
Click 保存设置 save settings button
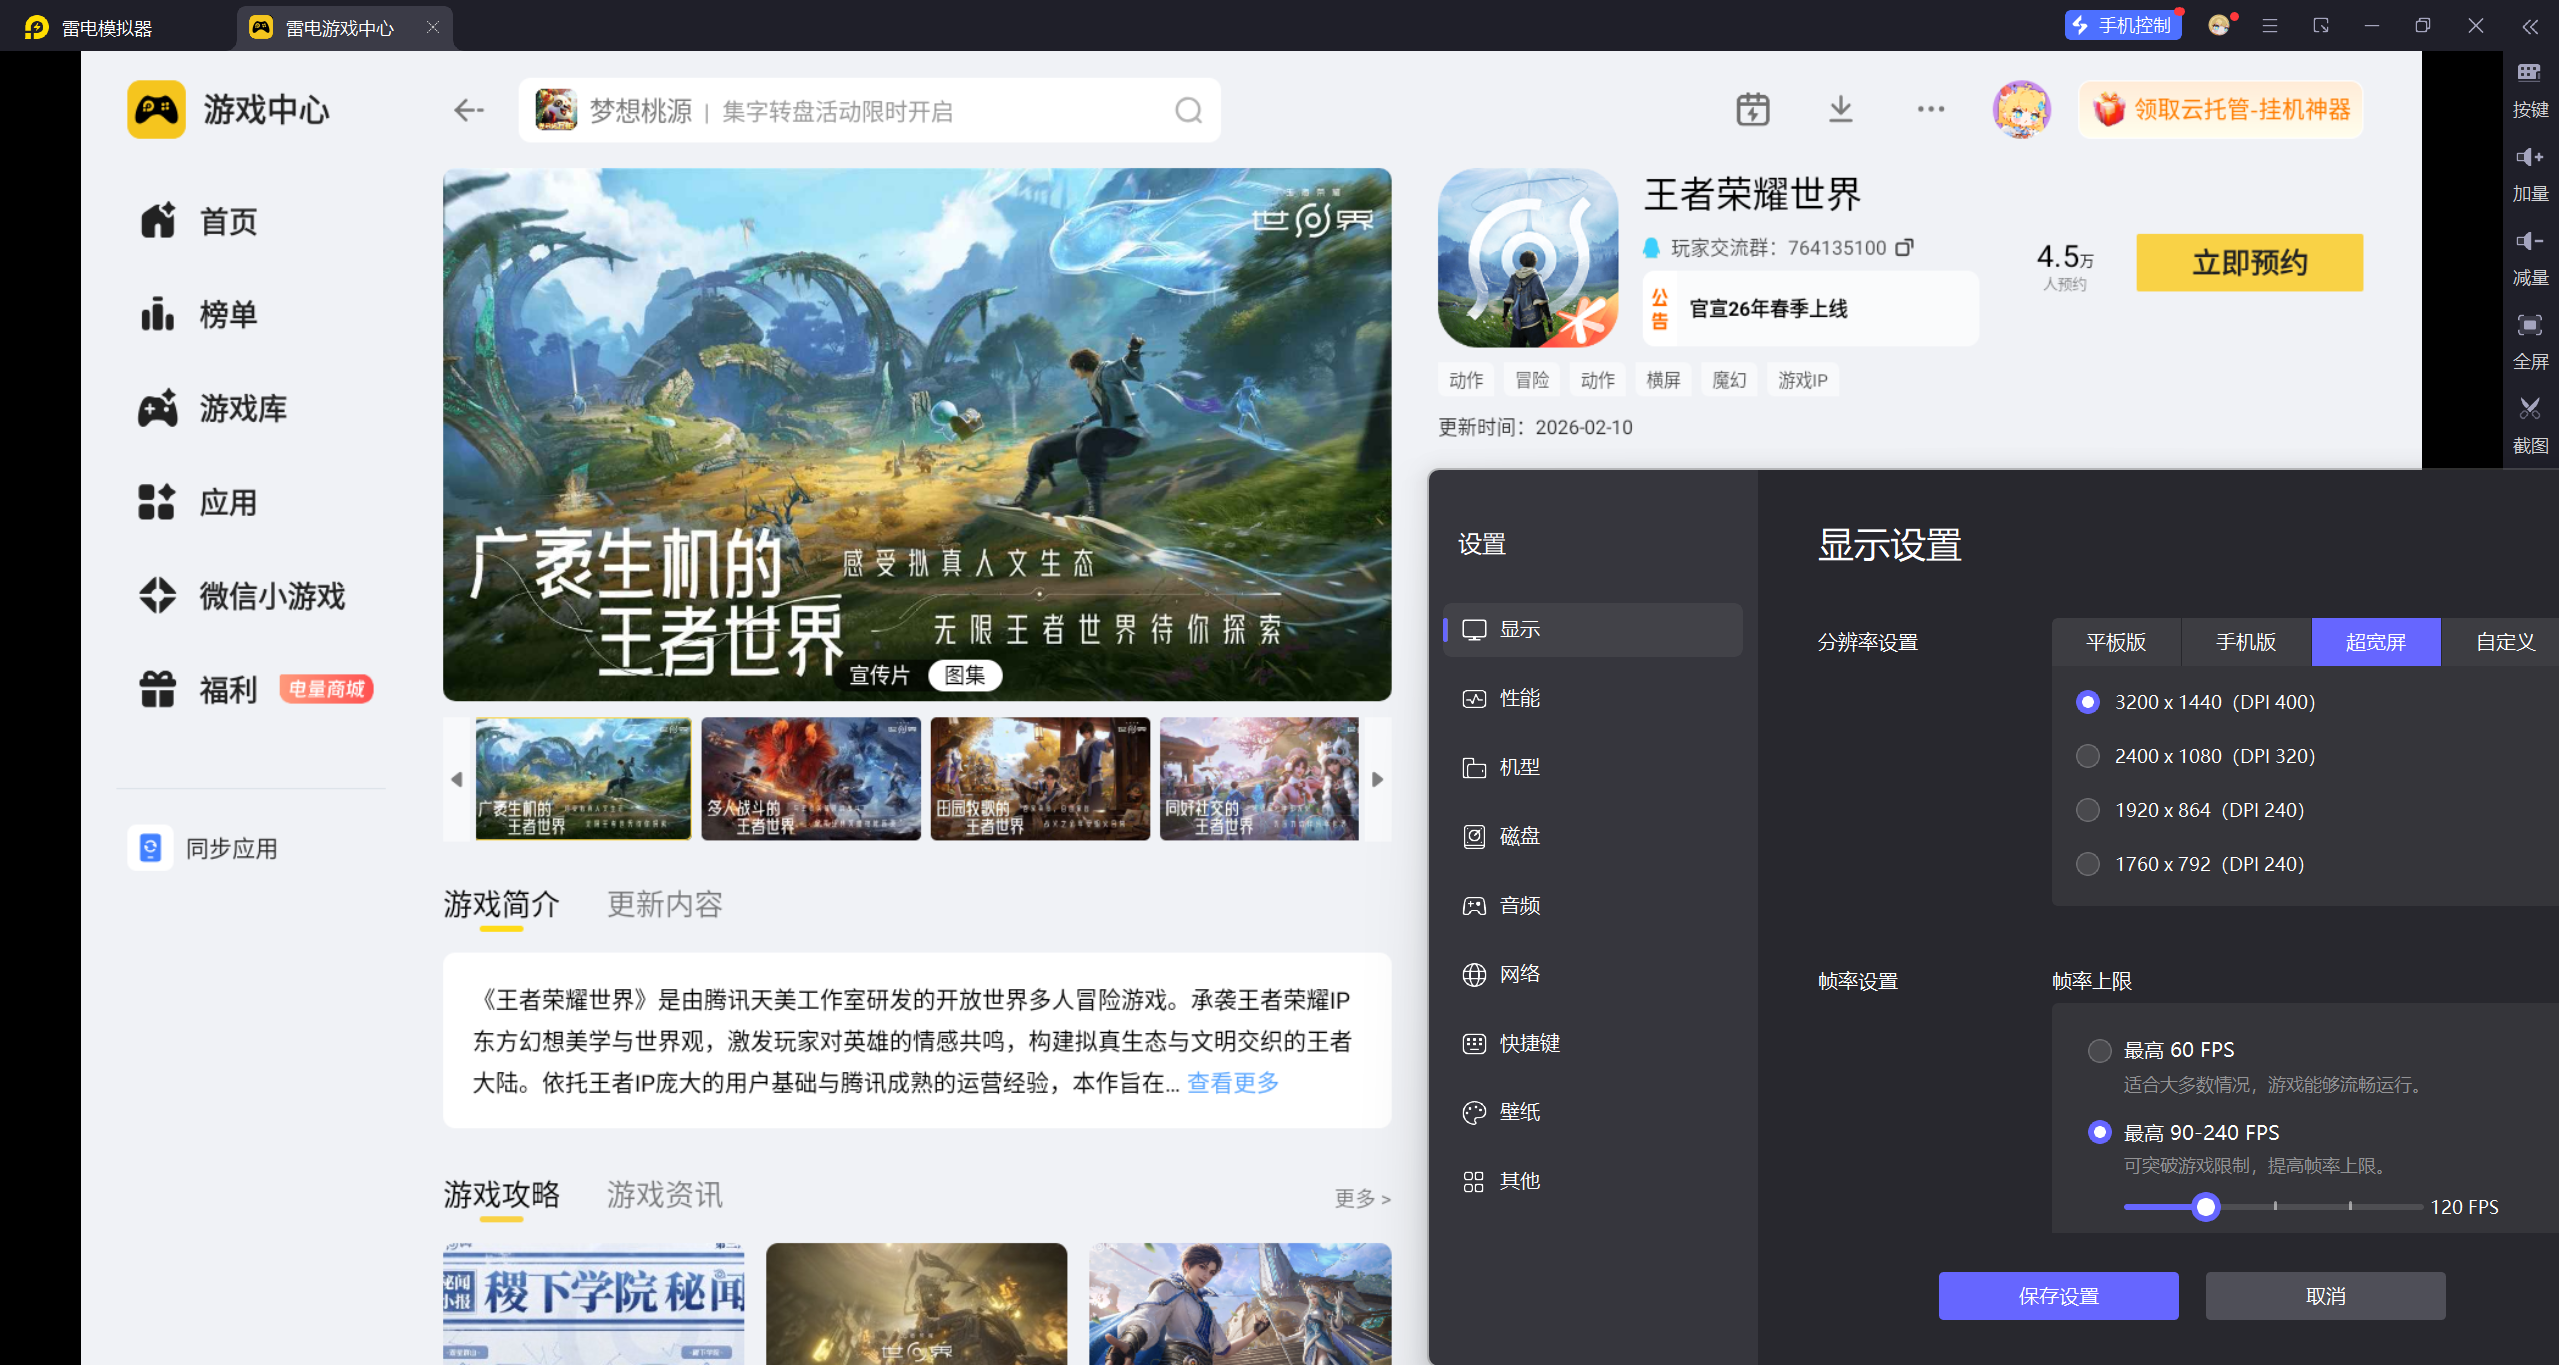click(x=2058, y=1296)
